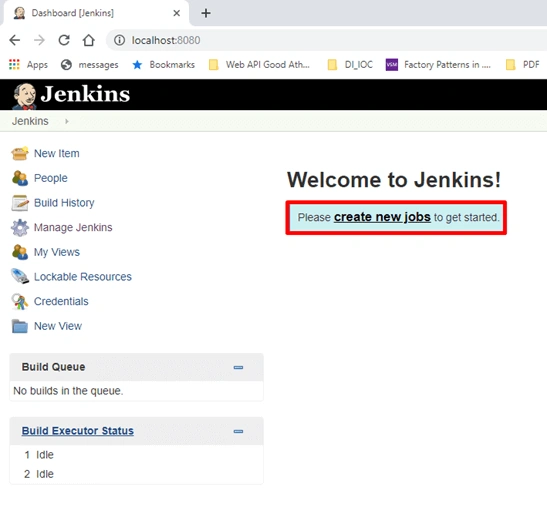
Task: Open the Apps bookmark shortcut
Action: click(x=28, y=65)
